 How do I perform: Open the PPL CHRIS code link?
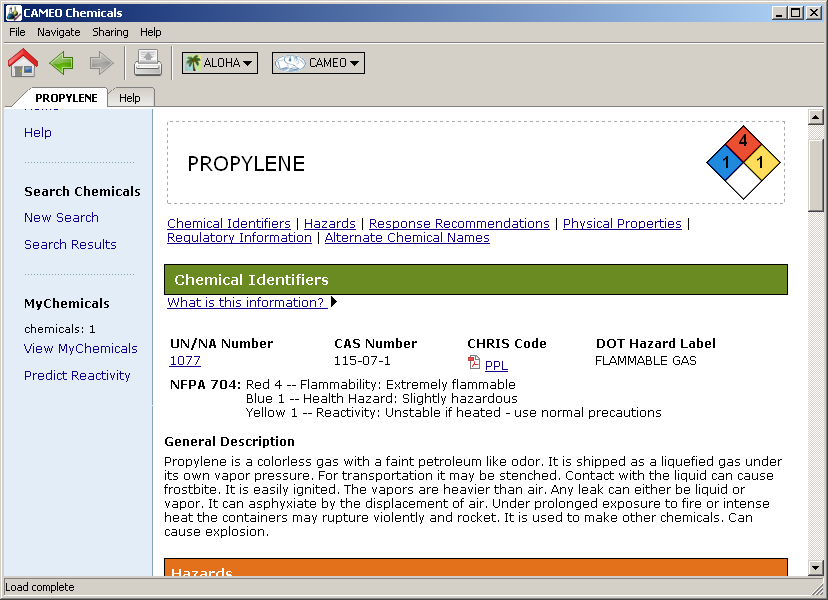point(496,365)
